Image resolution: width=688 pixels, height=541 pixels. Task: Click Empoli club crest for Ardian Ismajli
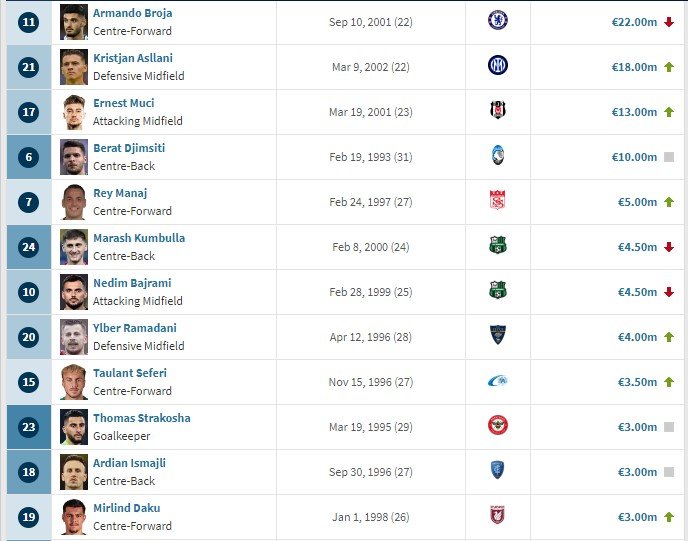pos(497,471)
